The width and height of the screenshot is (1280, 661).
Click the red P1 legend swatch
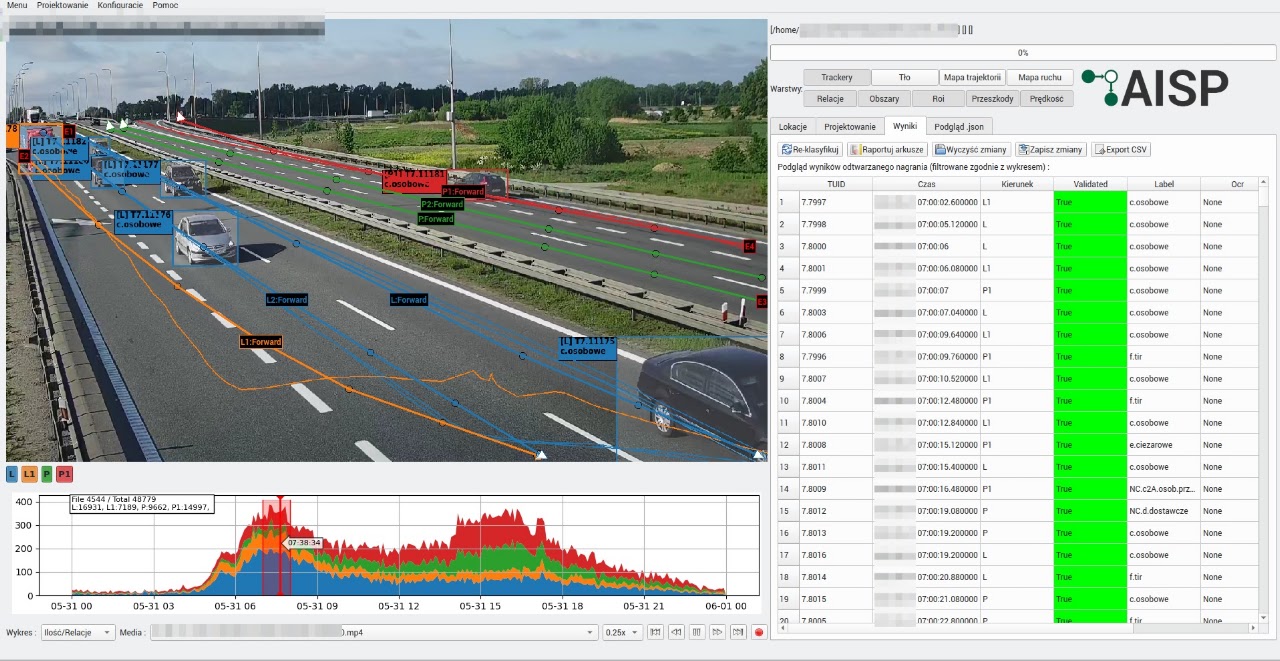click(64, 474)
